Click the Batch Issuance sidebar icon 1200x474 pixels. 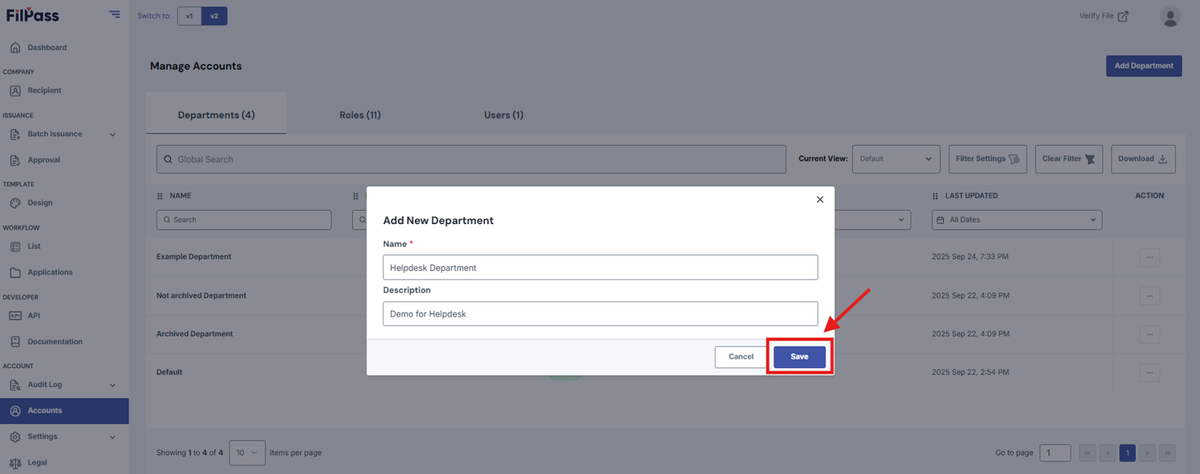(x=14, y=134)
